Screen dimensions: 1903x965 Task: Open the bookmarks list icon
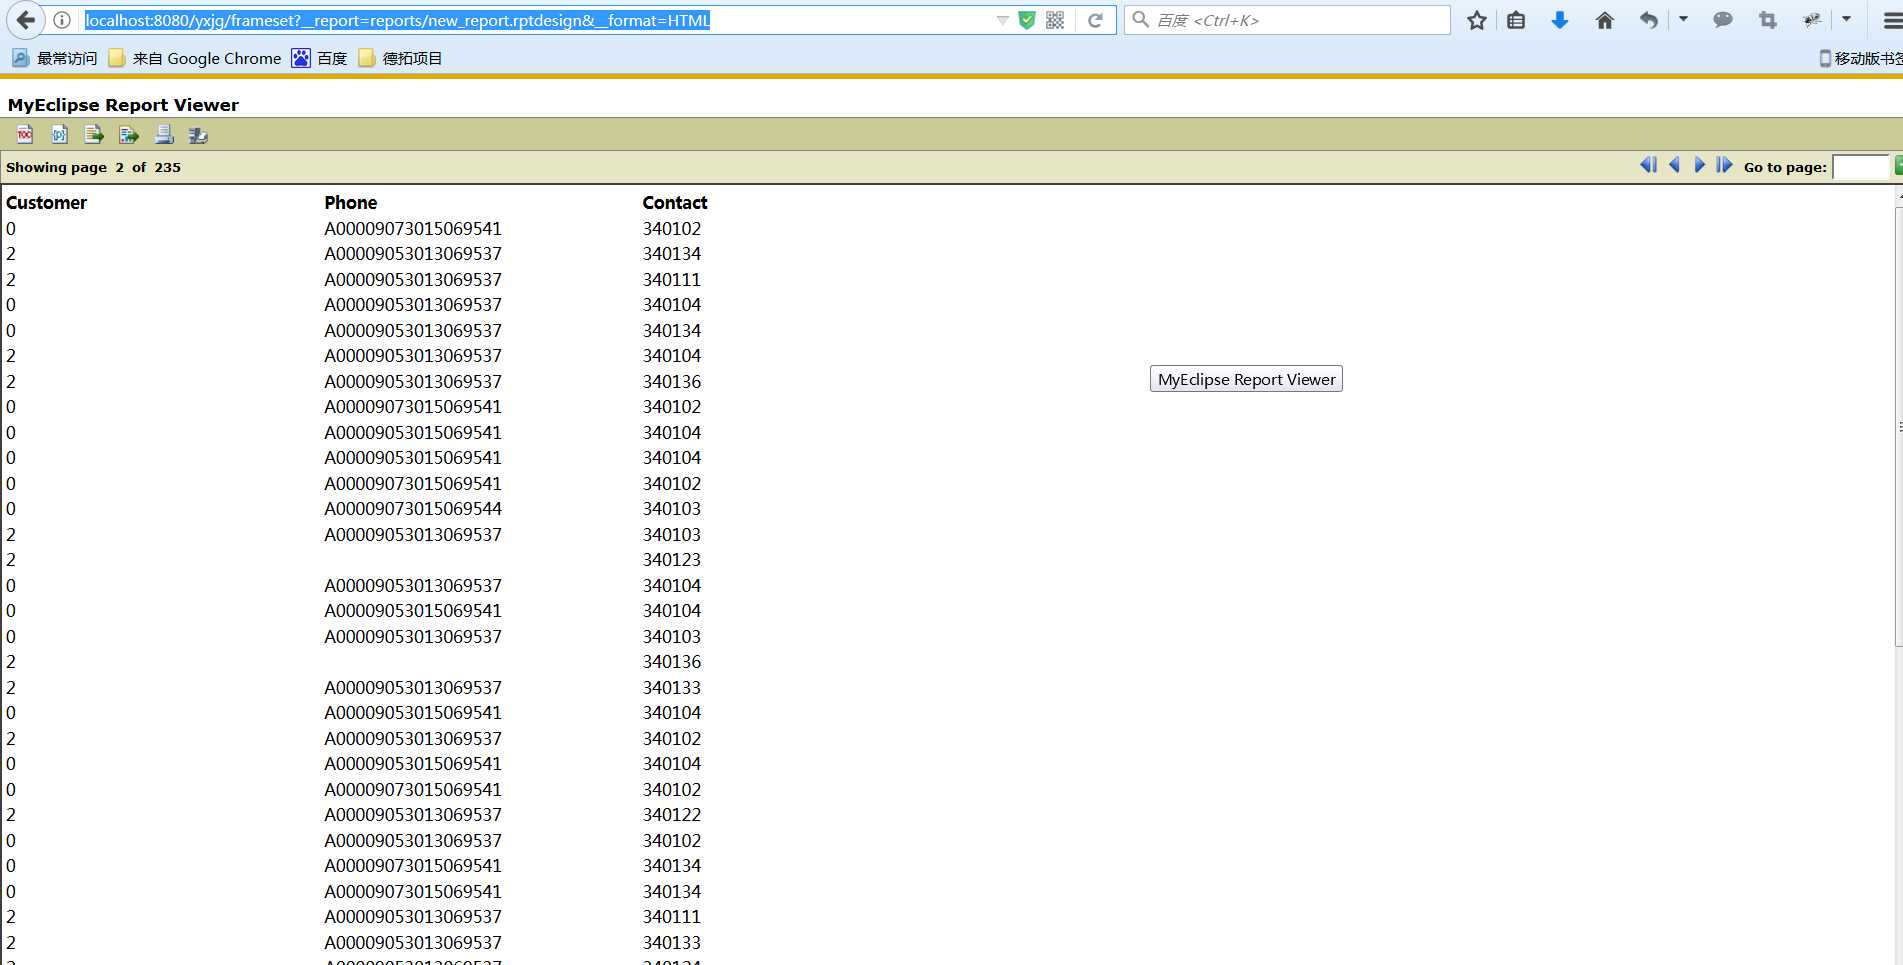click(x=1516, y=20)
